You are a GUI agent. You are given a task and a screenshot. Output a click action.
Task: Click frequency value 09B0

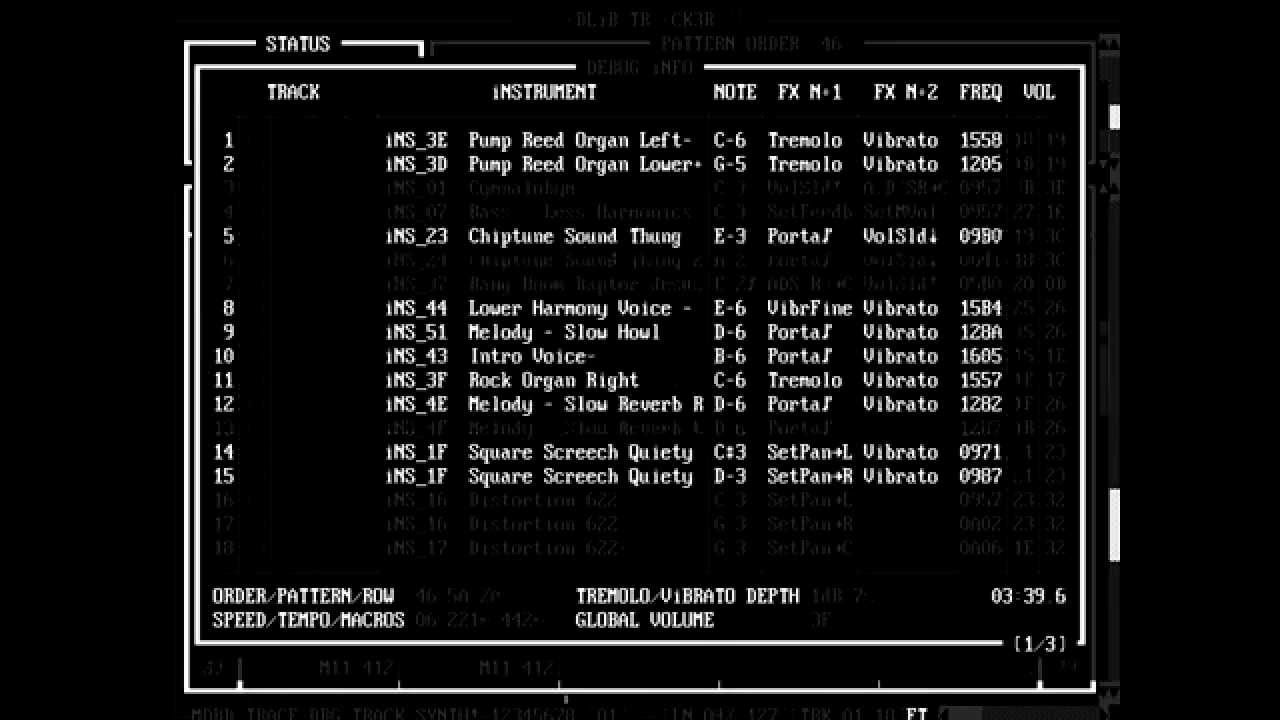pos(980,237)
